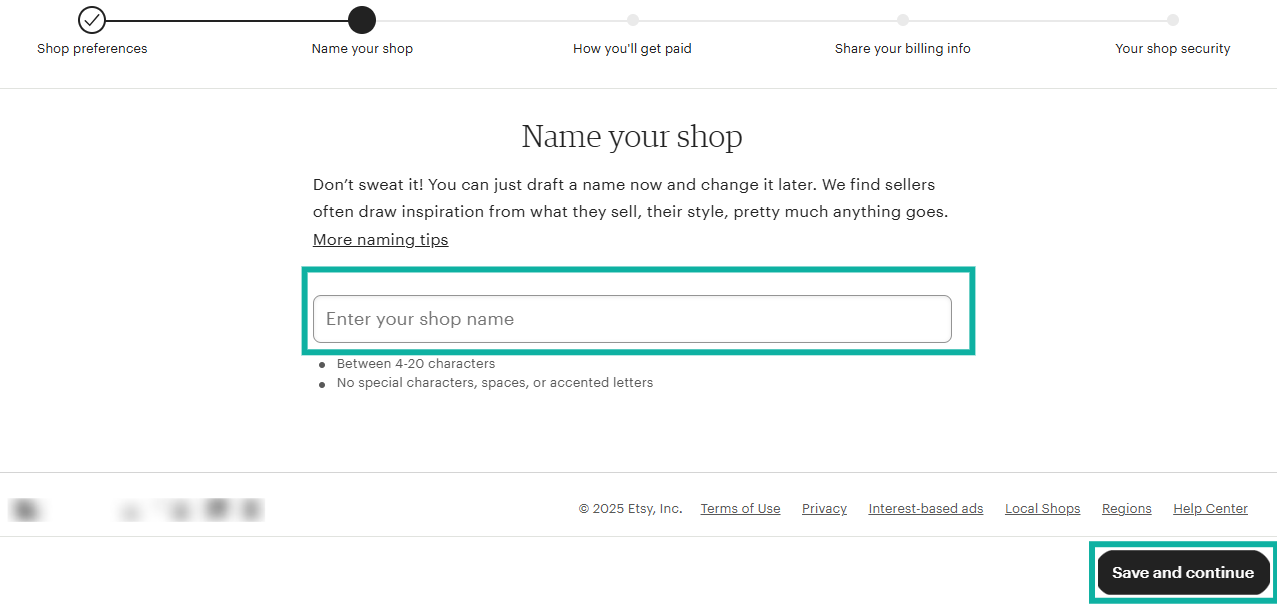Viewport: 1277px width, 606px height.
Task: Click the Share your billing info step dot
Action: (x=903, y=19)
